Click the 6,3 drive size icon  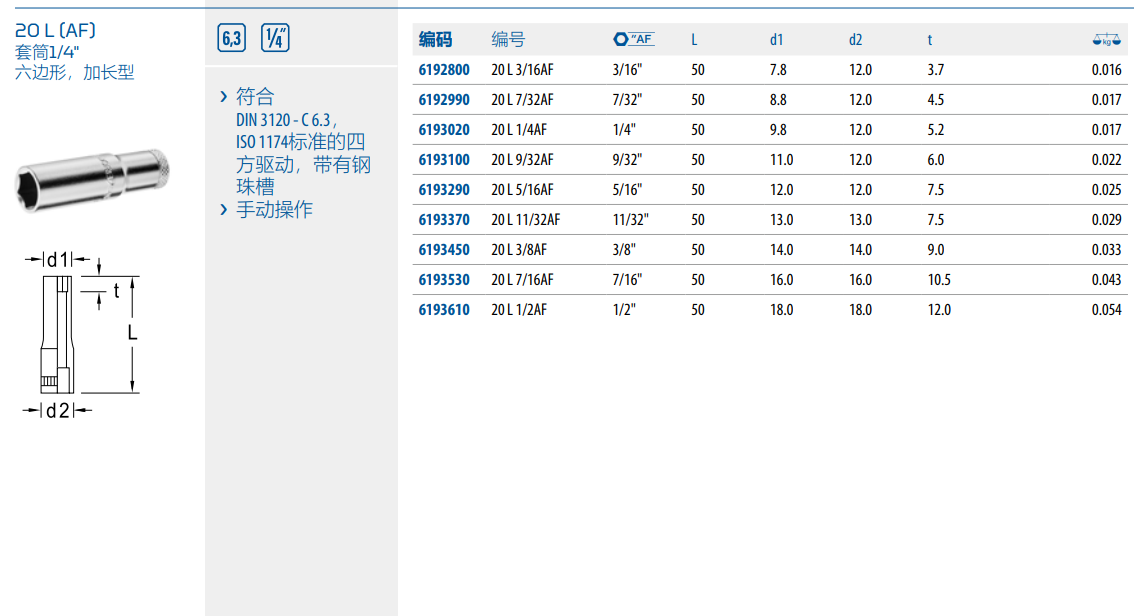231,39
